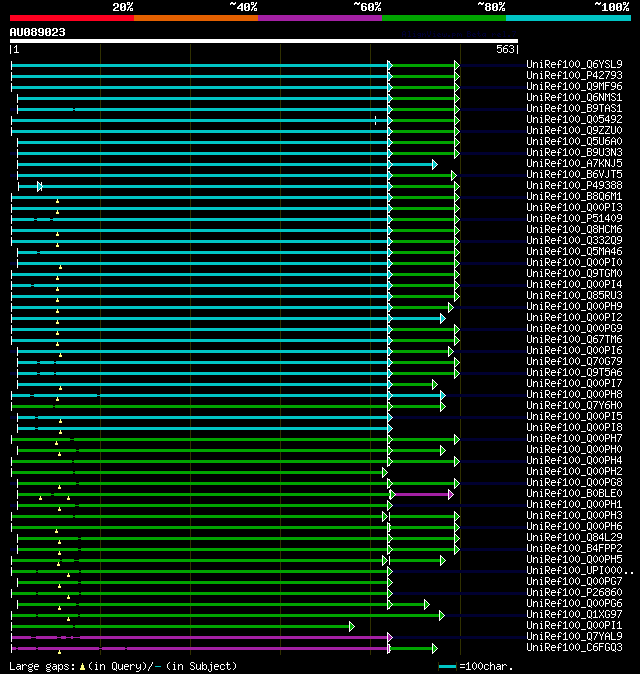Select hit UniRef100_Q1XG97
The width and height of the screenshot is (640, 674).
pos(574,615)
